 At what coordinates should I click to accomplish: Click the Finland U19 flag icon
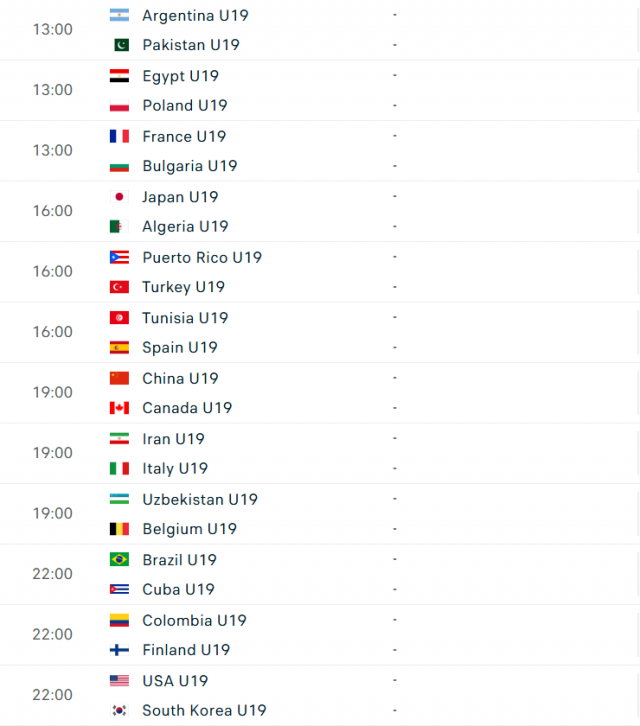tap(119, 650)
